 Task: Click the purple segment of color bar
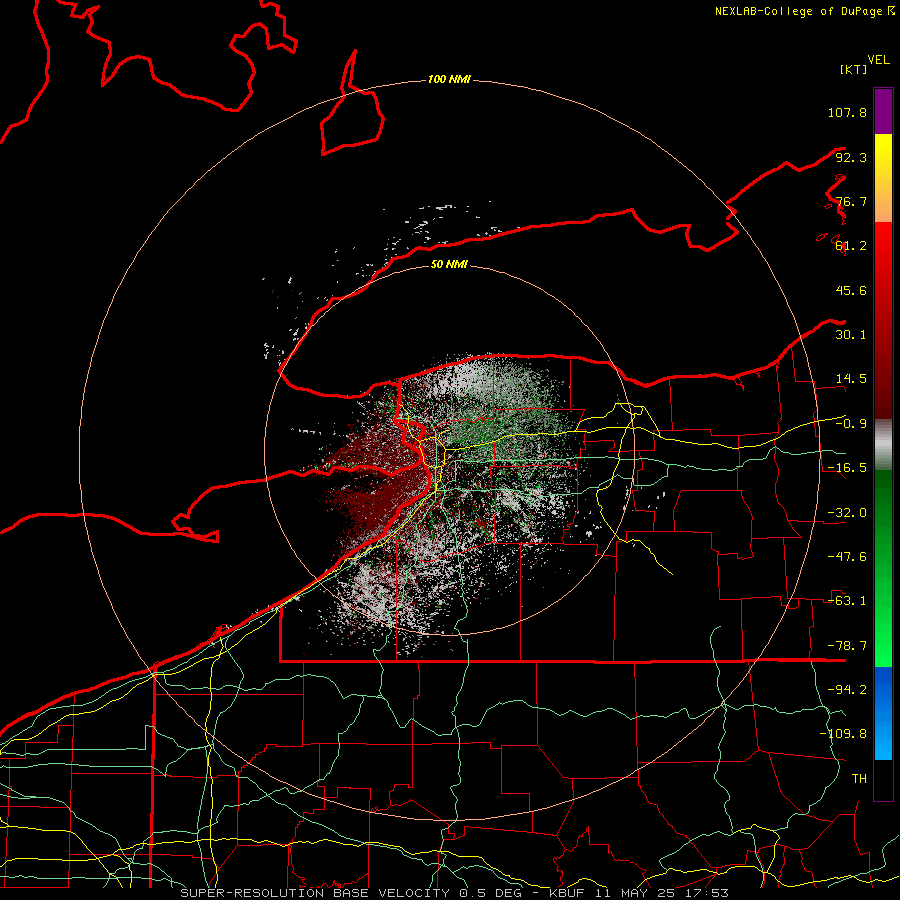[883, 111]
